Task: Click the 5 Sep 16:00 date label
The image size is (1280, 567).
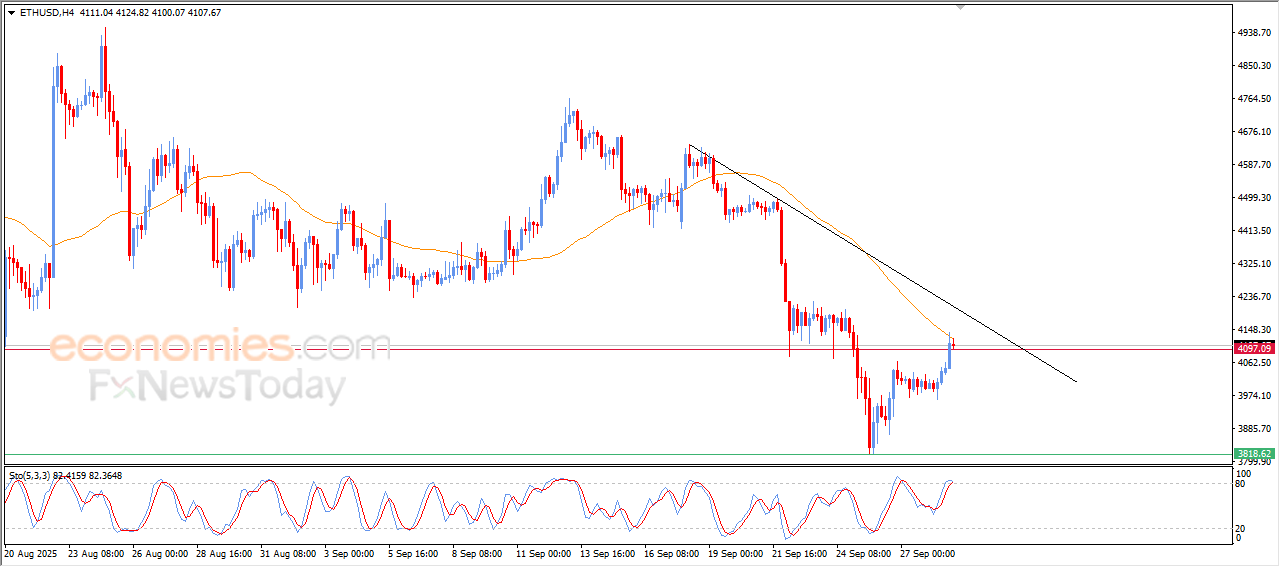Action: (x=414, y=552)
